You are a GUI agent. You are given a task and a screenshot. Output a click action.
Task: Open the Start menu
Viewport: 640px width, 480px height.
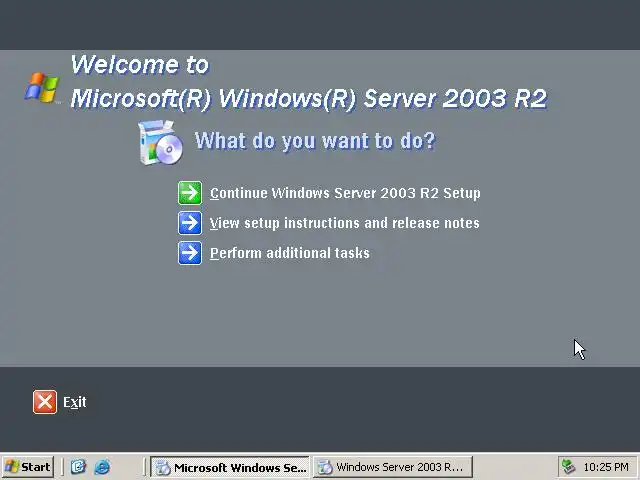28,467
